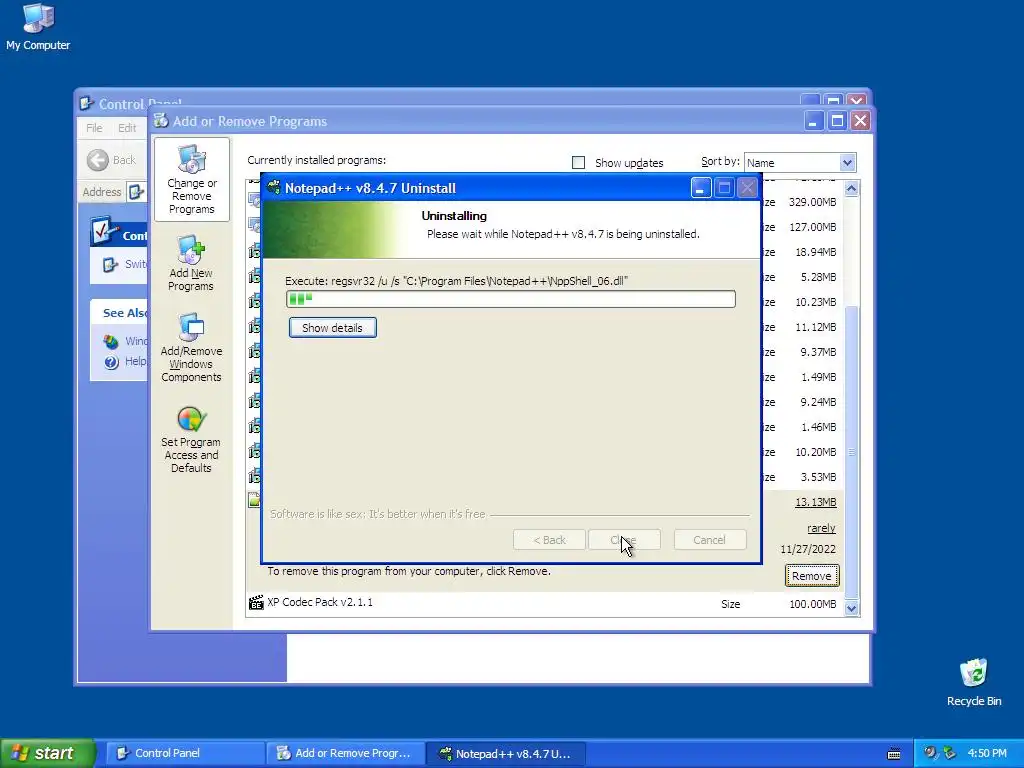Toggle the Show updates checkbox
The image size is (1024, 768).
578,163
